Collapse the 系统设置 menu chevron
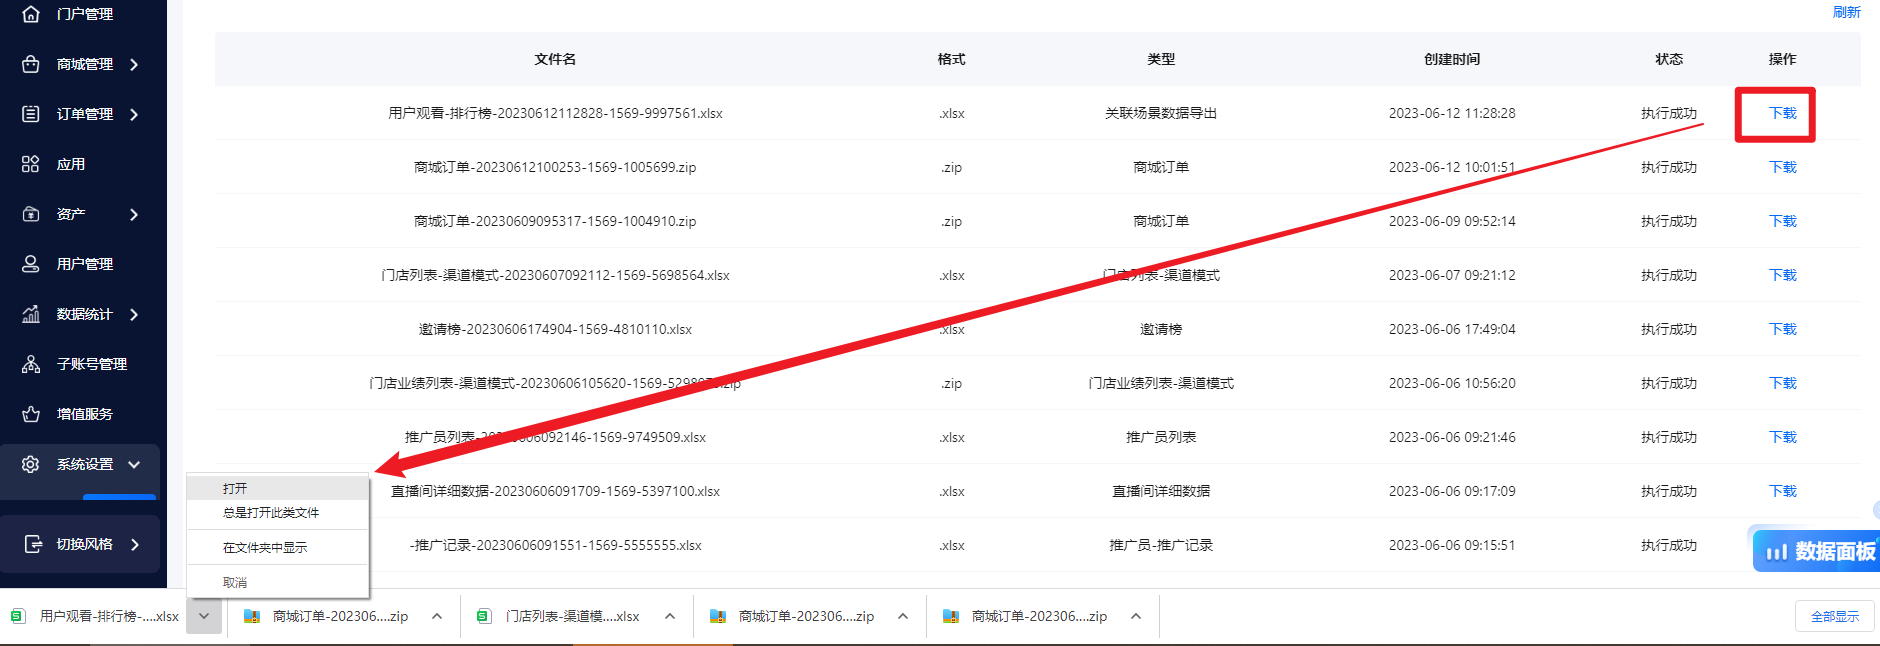1880x646 pixels. coord(134,464)
